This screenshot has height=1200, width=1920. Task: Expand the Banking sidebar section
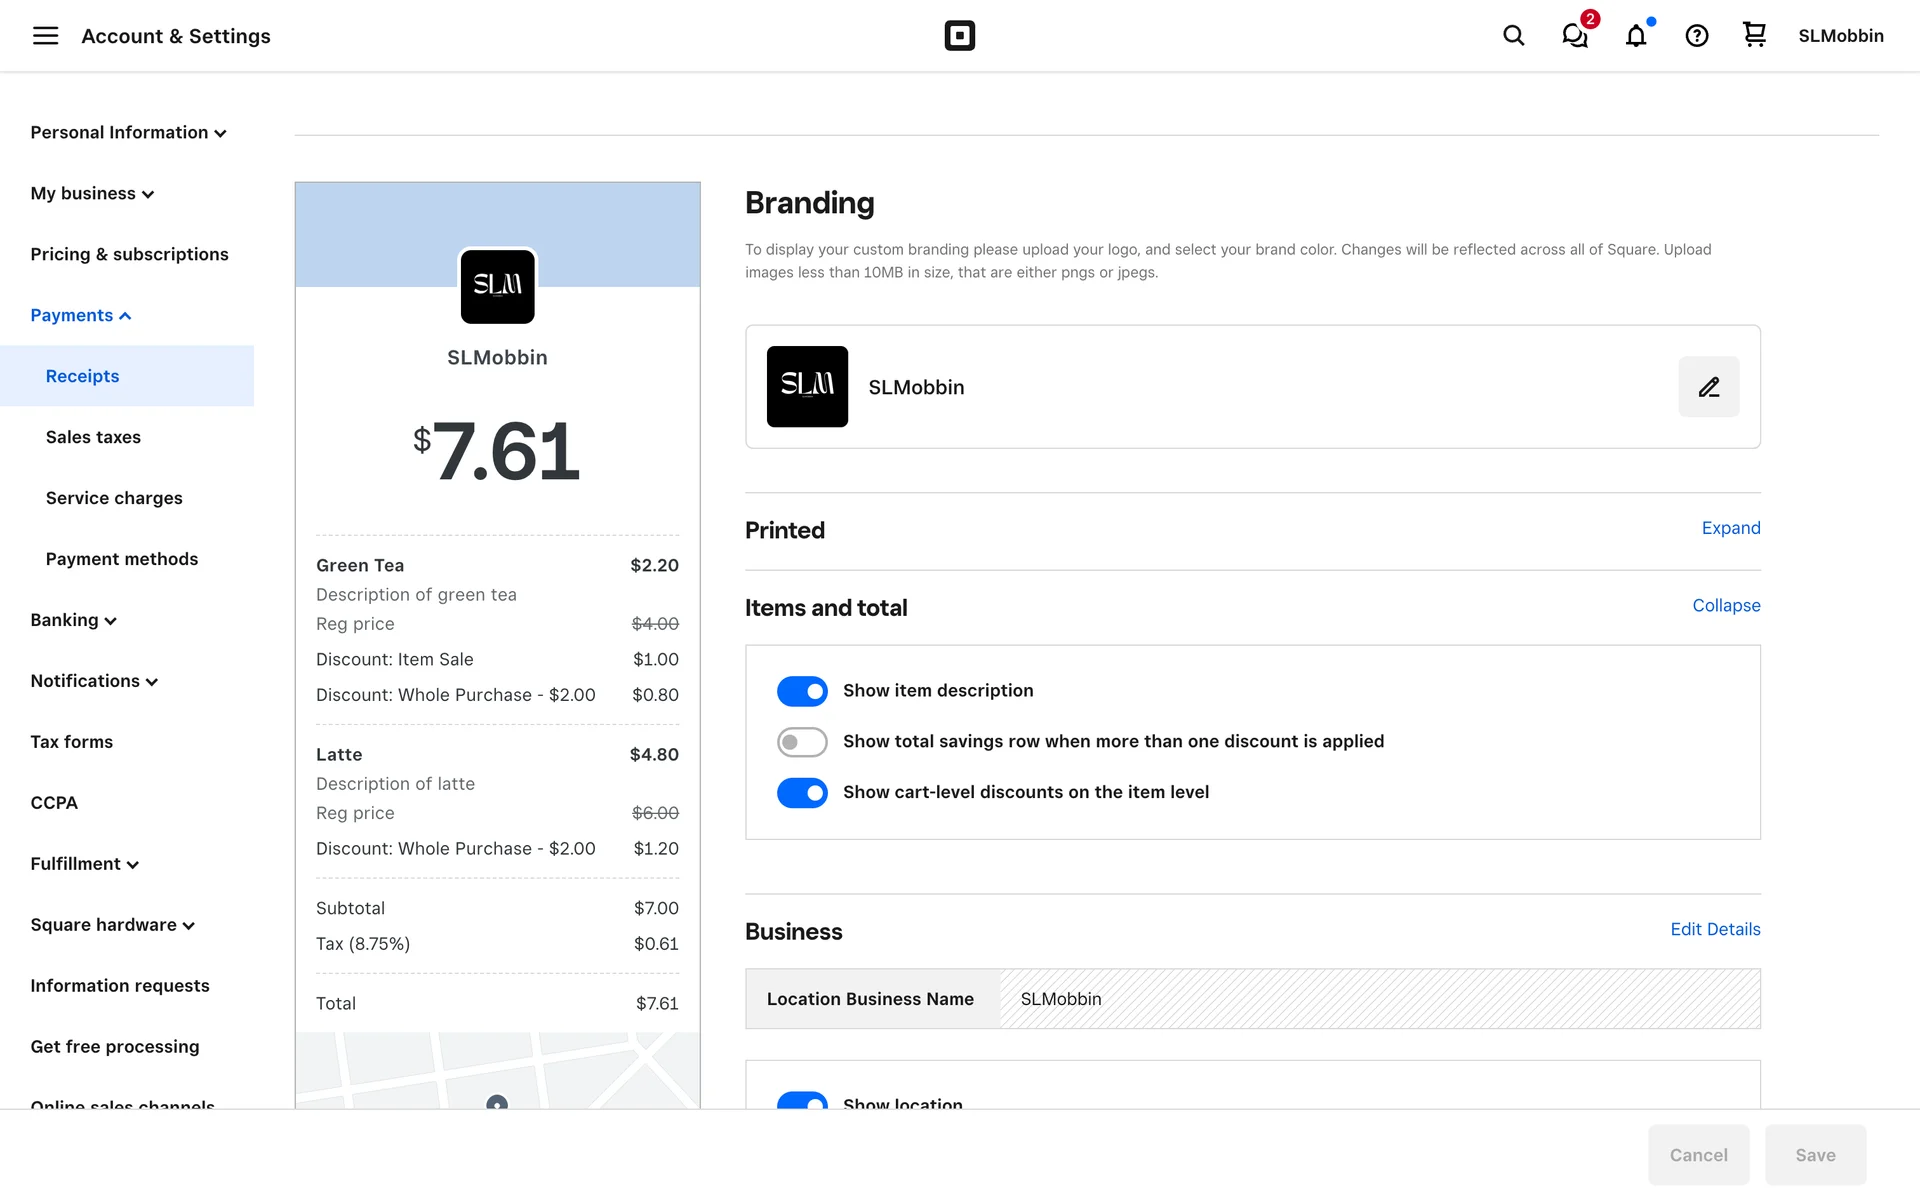tap(73, 620)
